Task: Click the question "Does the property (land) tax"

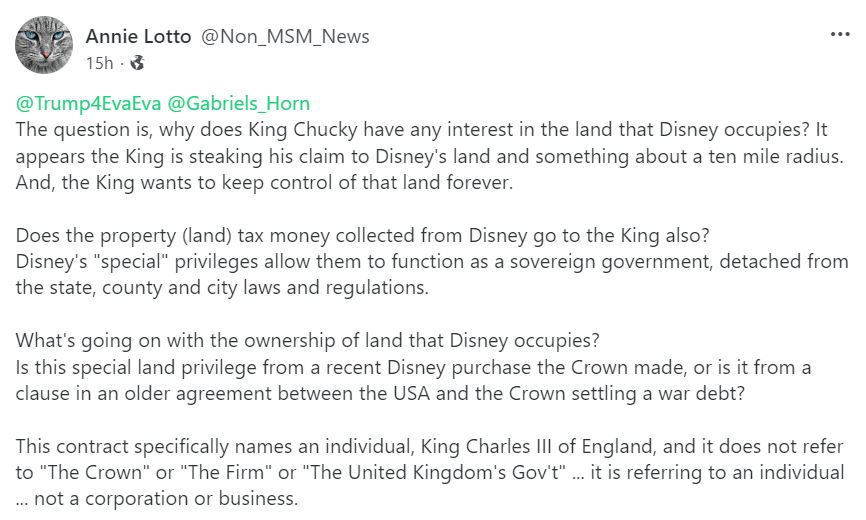Action: click(362, 236)
